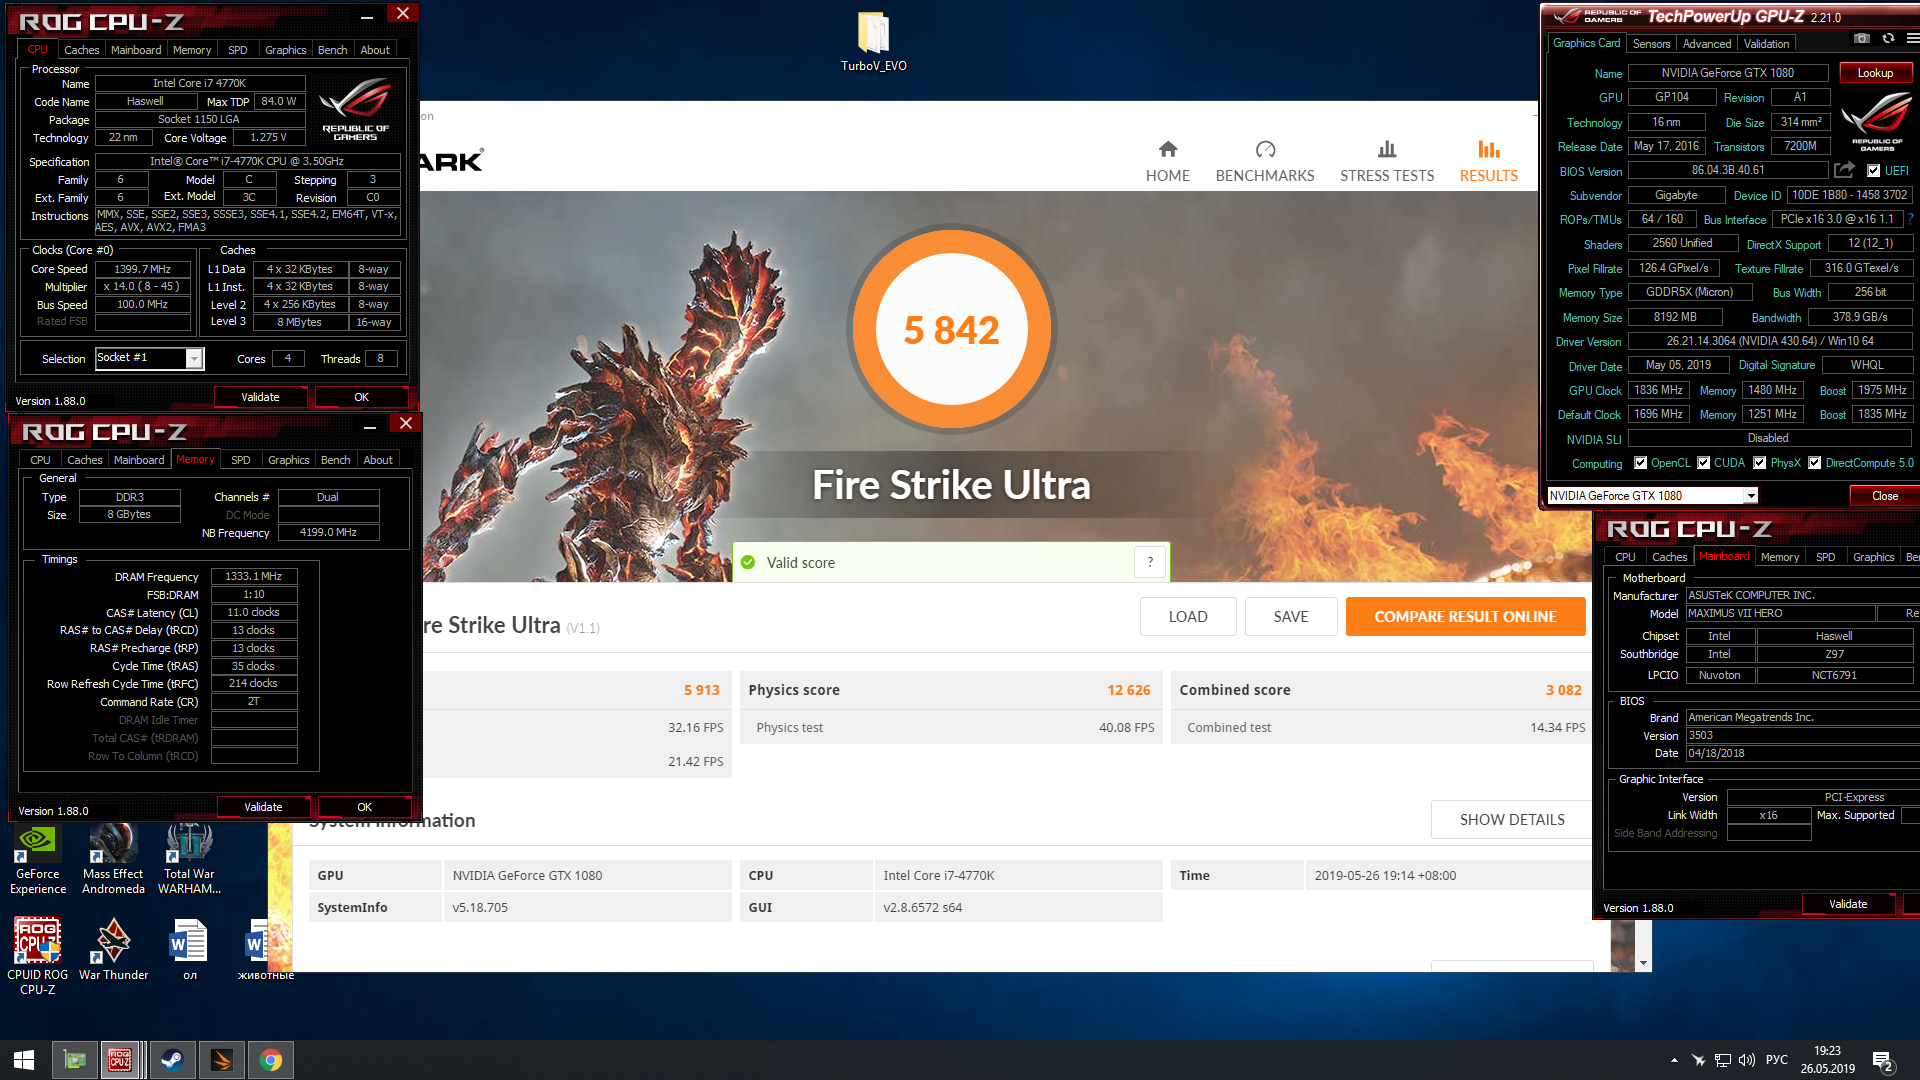Open STRESS TESTS icon in 3DMark
The width and height of the screenshot is (1920, 1080).
coord(1387,150)
